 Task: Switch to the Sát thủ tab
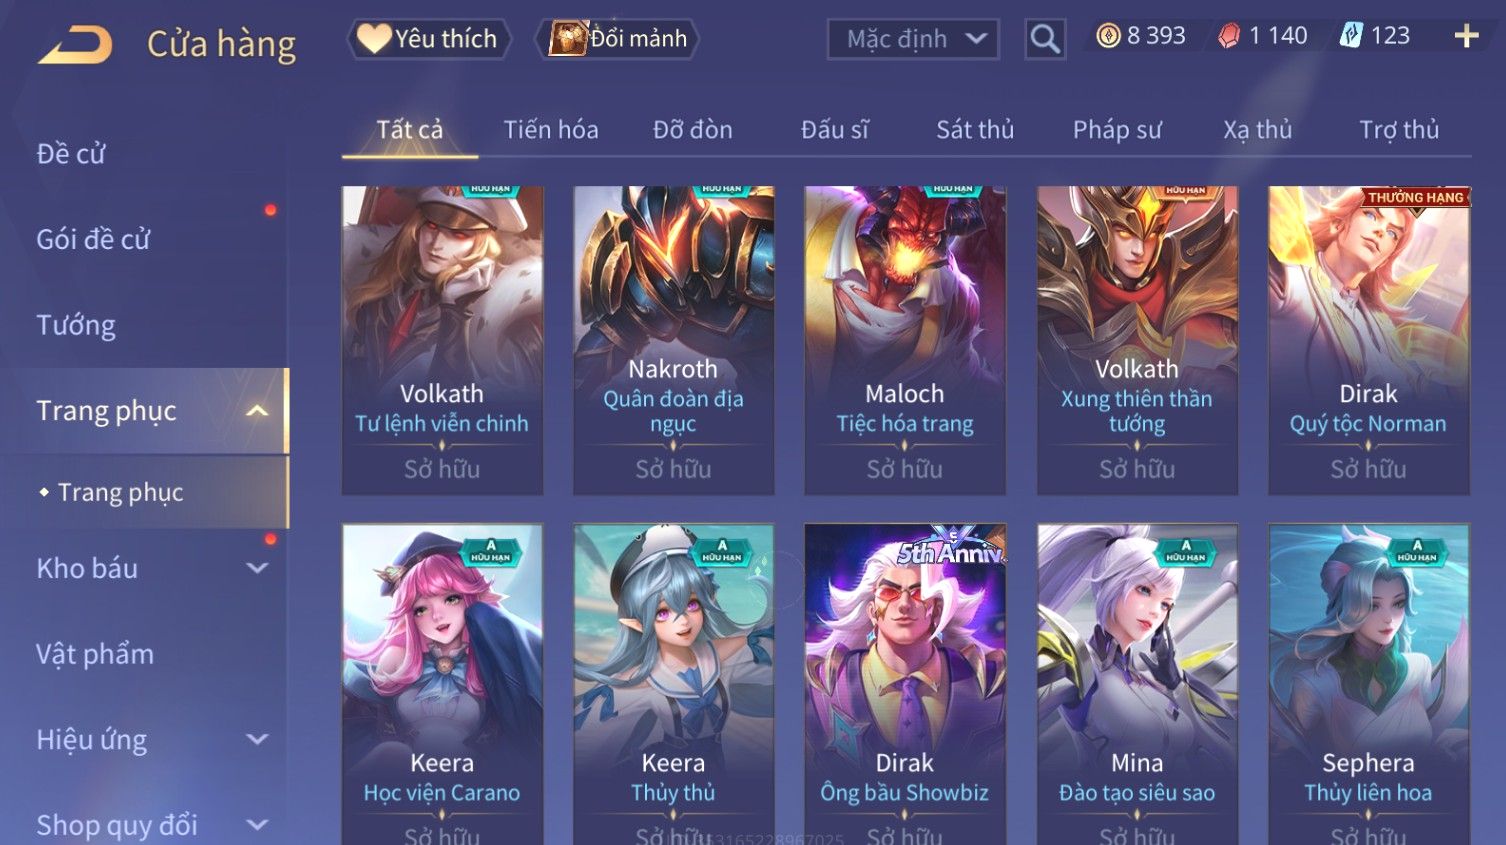pyautogui.click(x=975, y=130)
